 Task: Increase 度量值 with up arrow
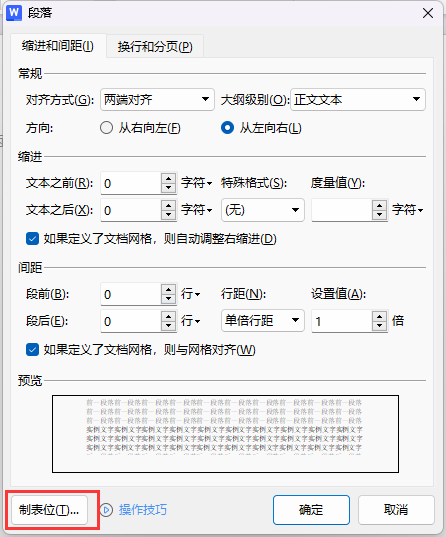(379, 205)
